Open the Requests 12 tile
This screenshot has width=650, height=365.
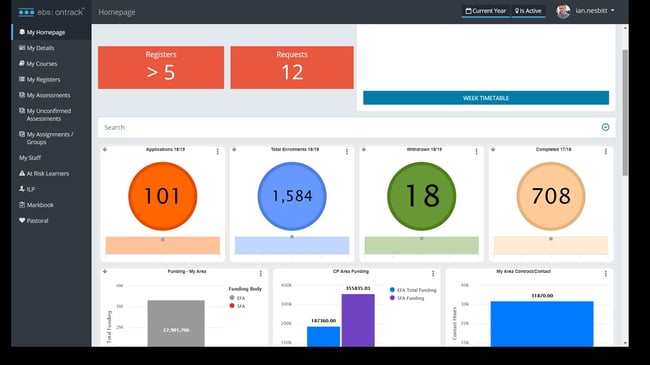coord(292,67)
